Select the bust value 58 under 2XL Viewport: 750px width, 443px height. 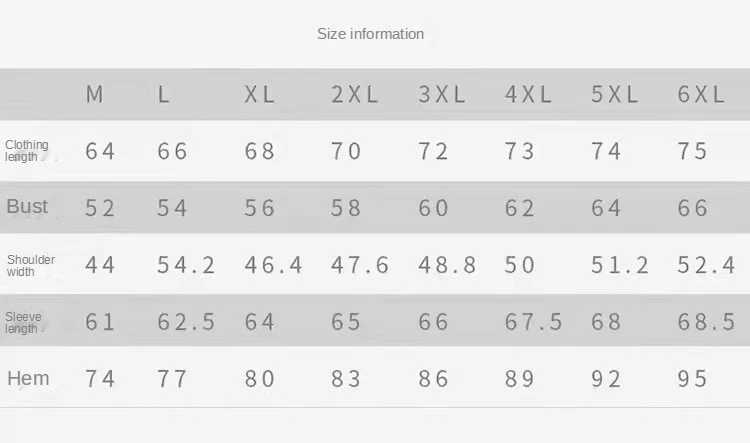(346, 208)
